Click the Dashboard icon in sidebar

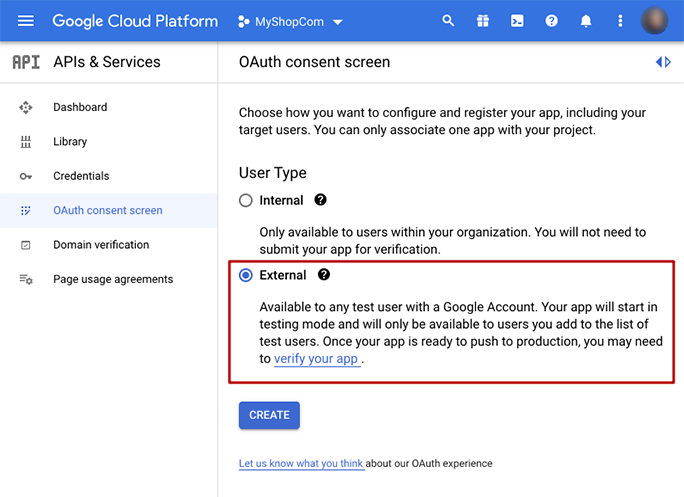coord(26,107)
